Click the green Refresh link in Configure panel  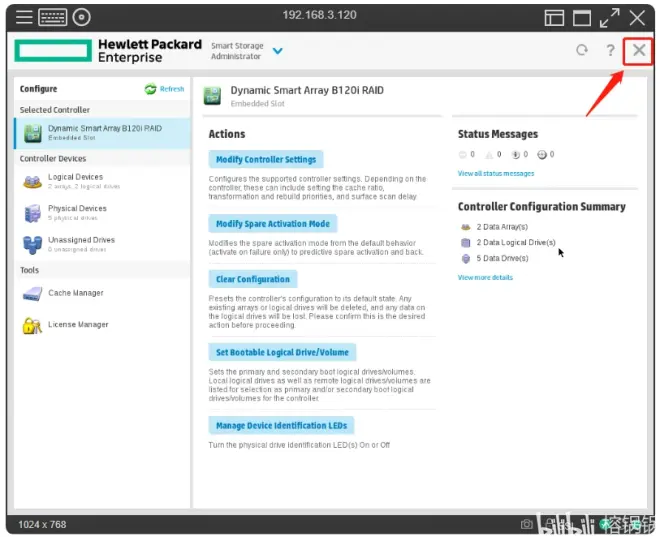click(x=165, y=89)
